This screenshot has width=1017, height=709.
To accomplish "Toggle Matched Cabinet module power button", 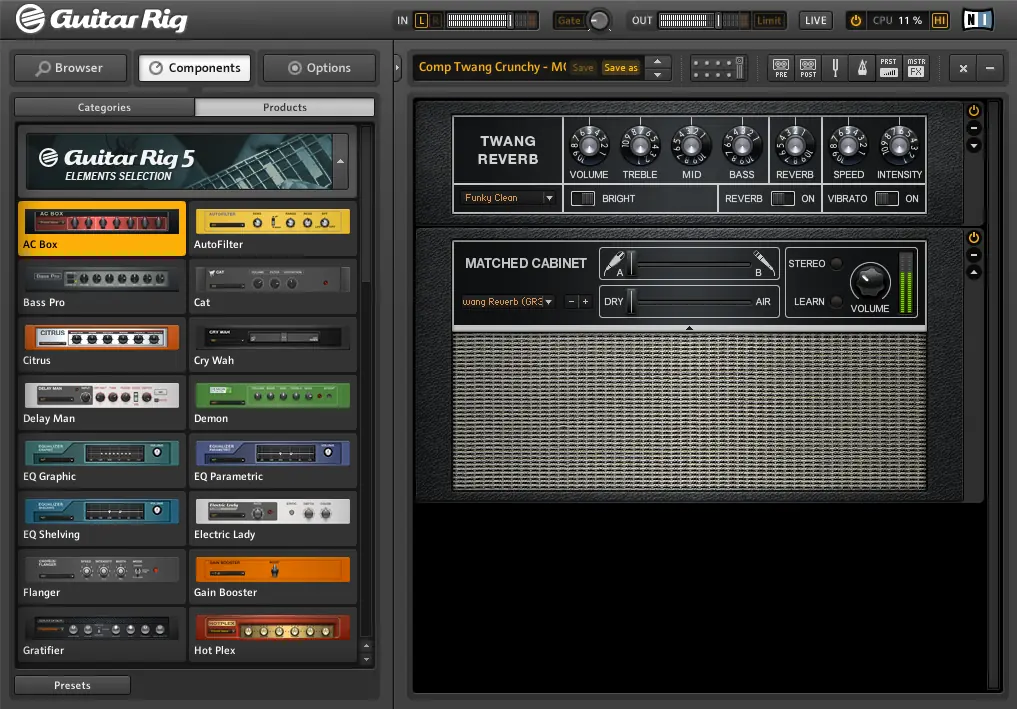I will [974, 237].
